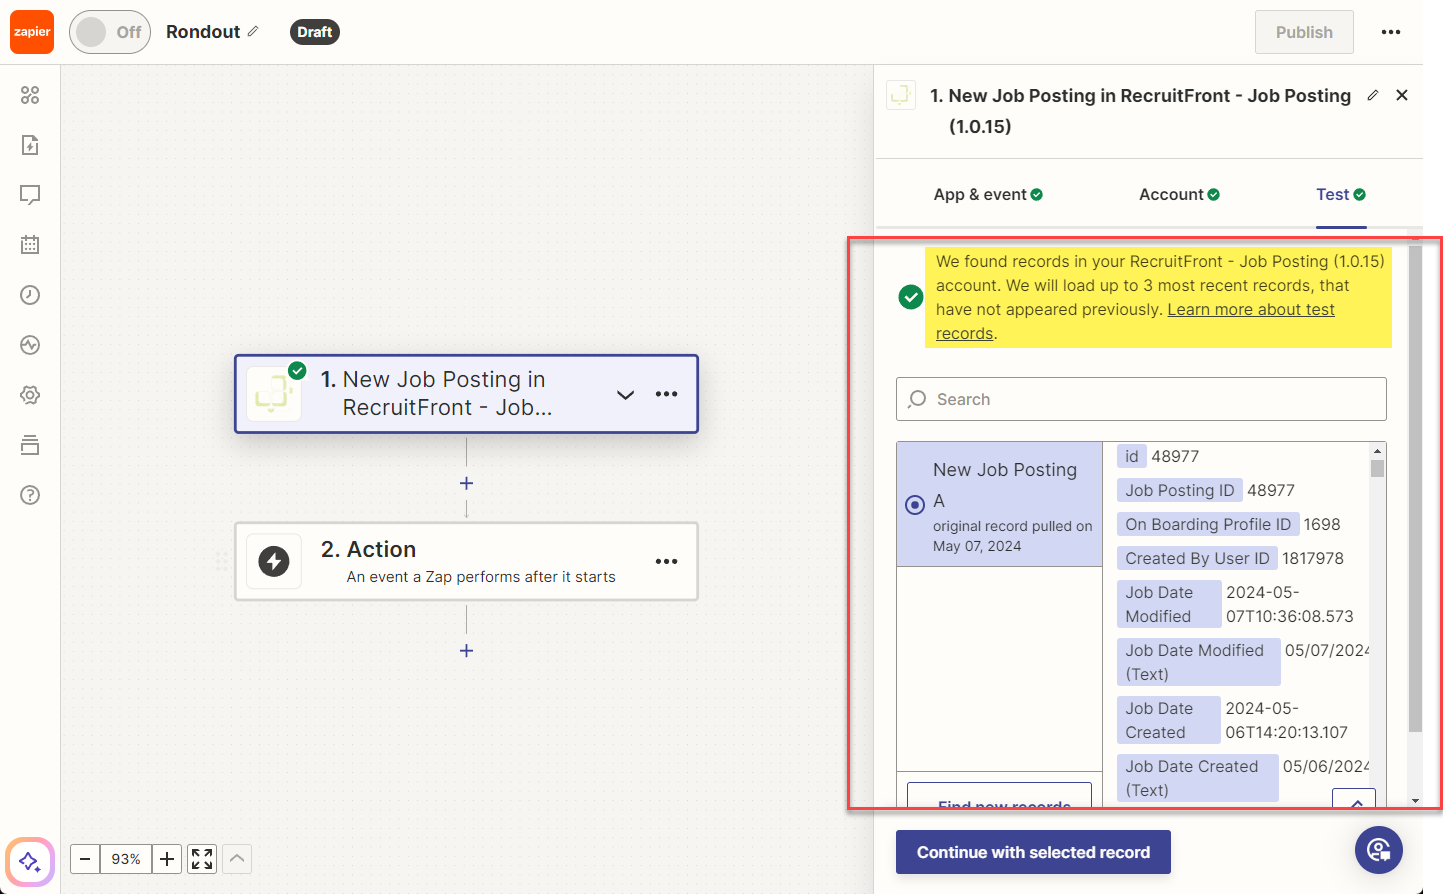This screenshot has height=894, width=1443.
Task: Click the Job Date Modified (Text) label
Action: click(1198, 662)
